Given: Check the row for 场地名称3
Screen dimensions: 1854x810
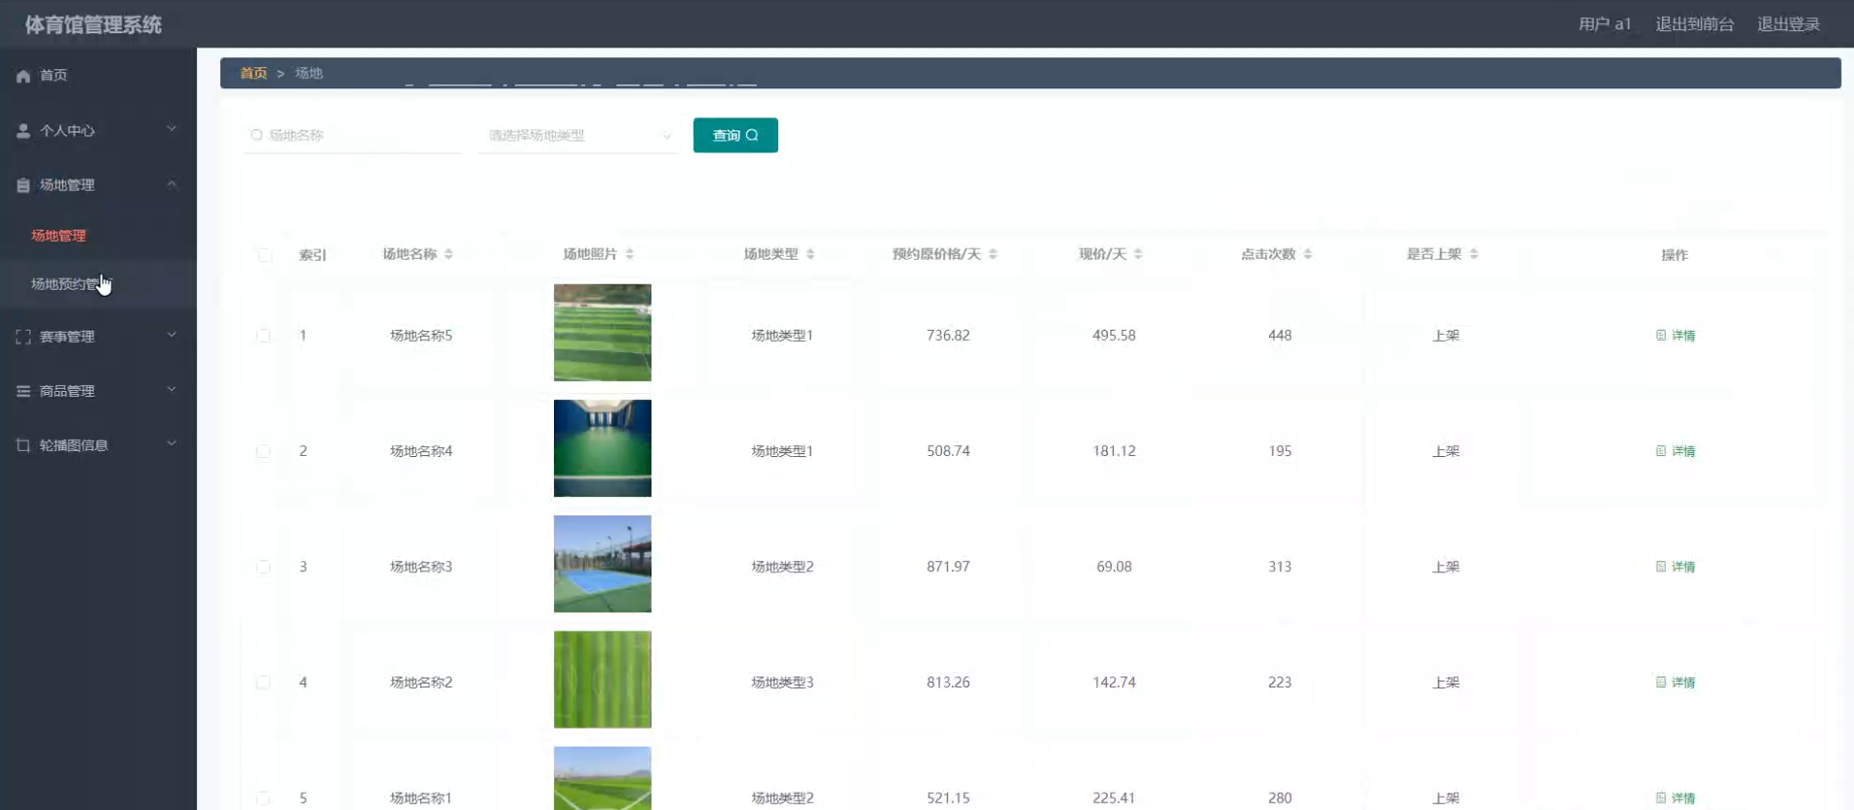Looking at the screenshot, I should [x=263, y=567].
